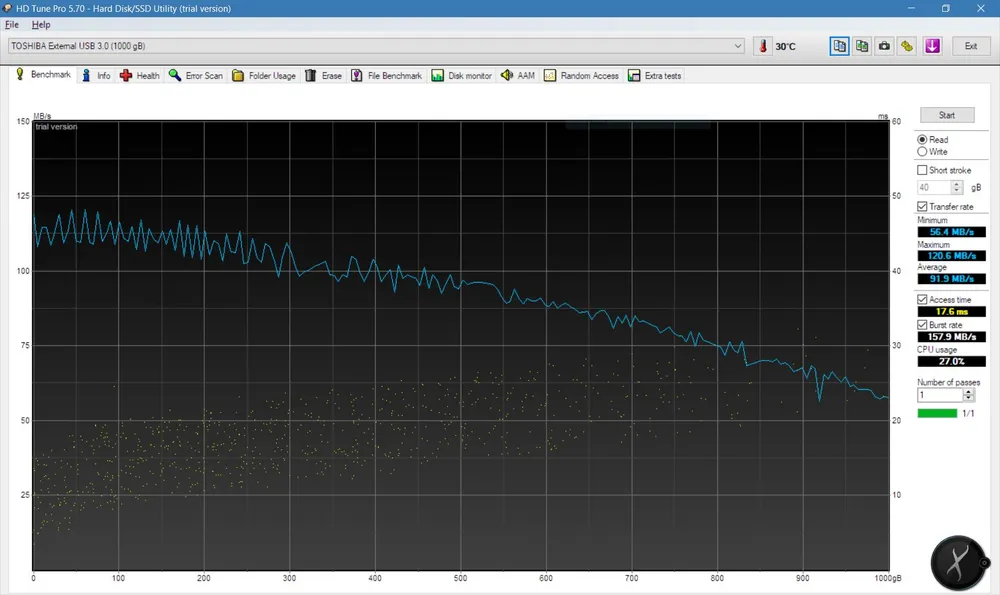Click the copy screenshot to clipboard icon

(861, 46)
